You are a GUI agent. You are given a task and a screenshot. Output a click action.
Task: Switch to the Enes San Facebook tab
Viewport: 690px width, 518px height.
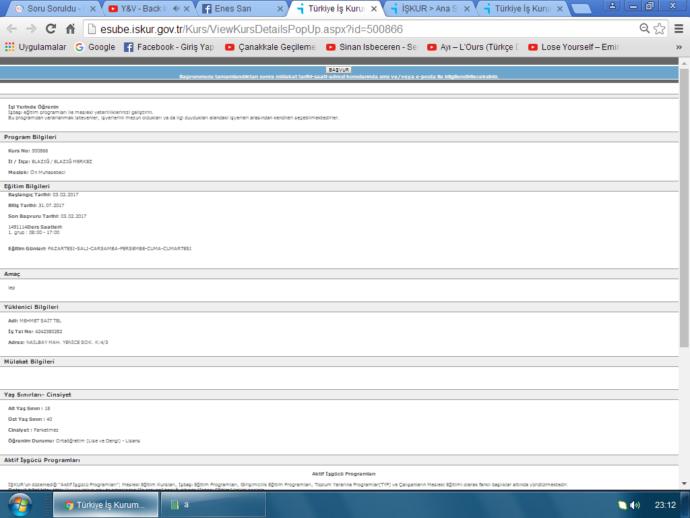[x=238, y=8]
